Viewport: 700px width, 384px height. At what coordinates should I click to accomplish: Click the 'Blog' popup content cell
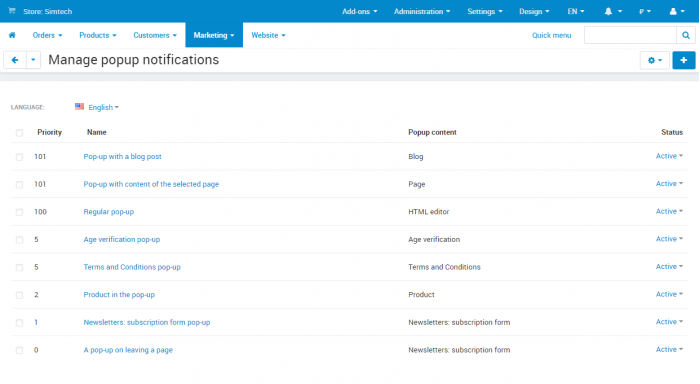pos(416,156)
